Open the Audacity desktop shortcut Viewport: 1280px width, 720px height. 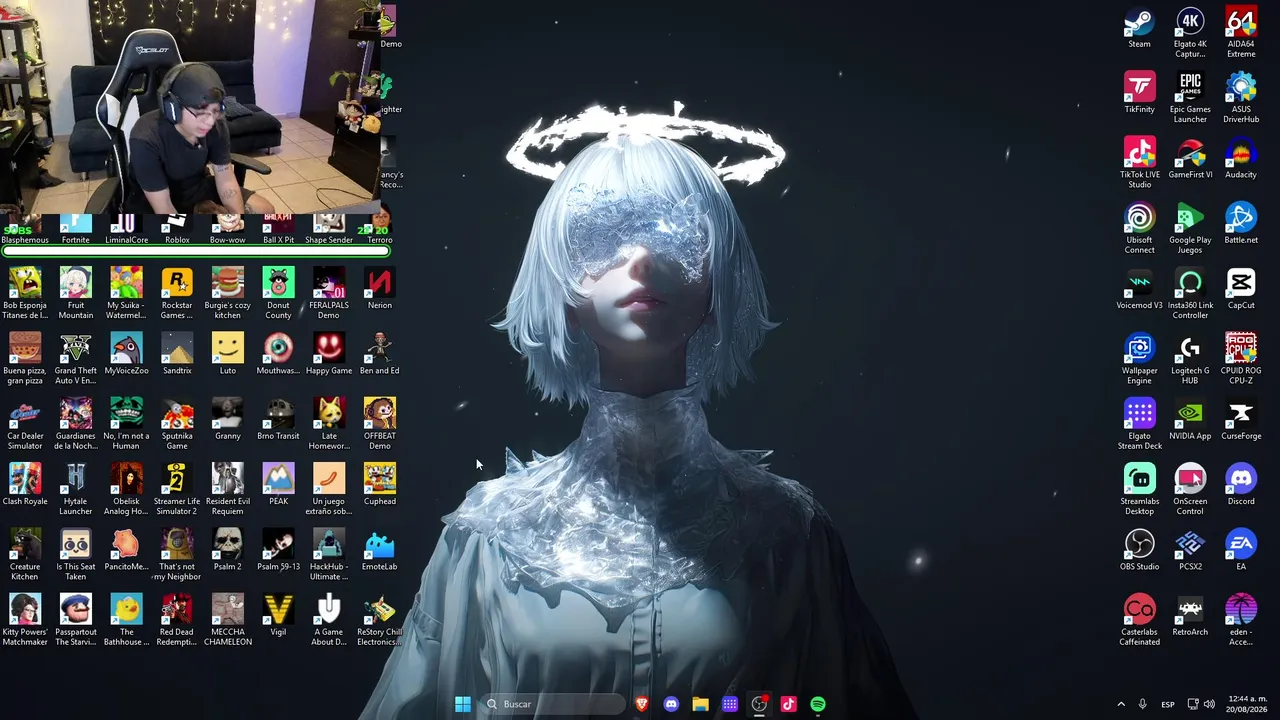[1241, 158]
